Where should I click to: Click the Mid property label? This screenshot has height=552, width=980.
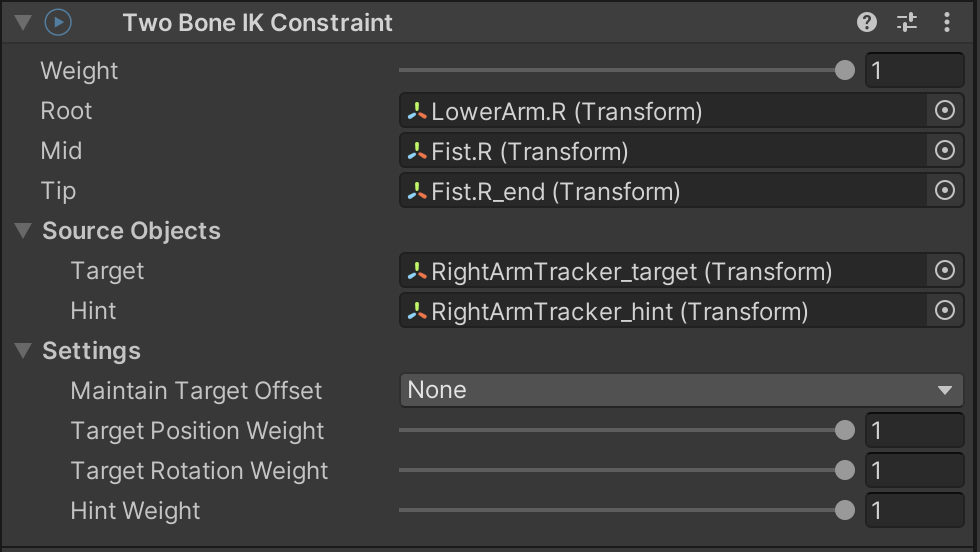coord(61,151)
